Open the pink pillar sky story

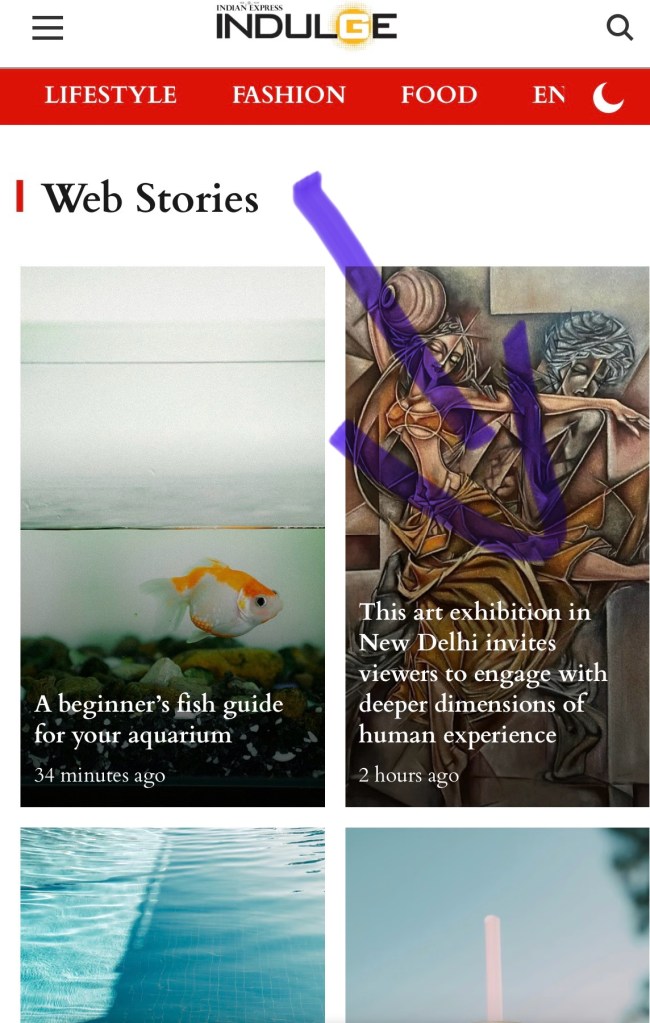click(x=497, y=925)
